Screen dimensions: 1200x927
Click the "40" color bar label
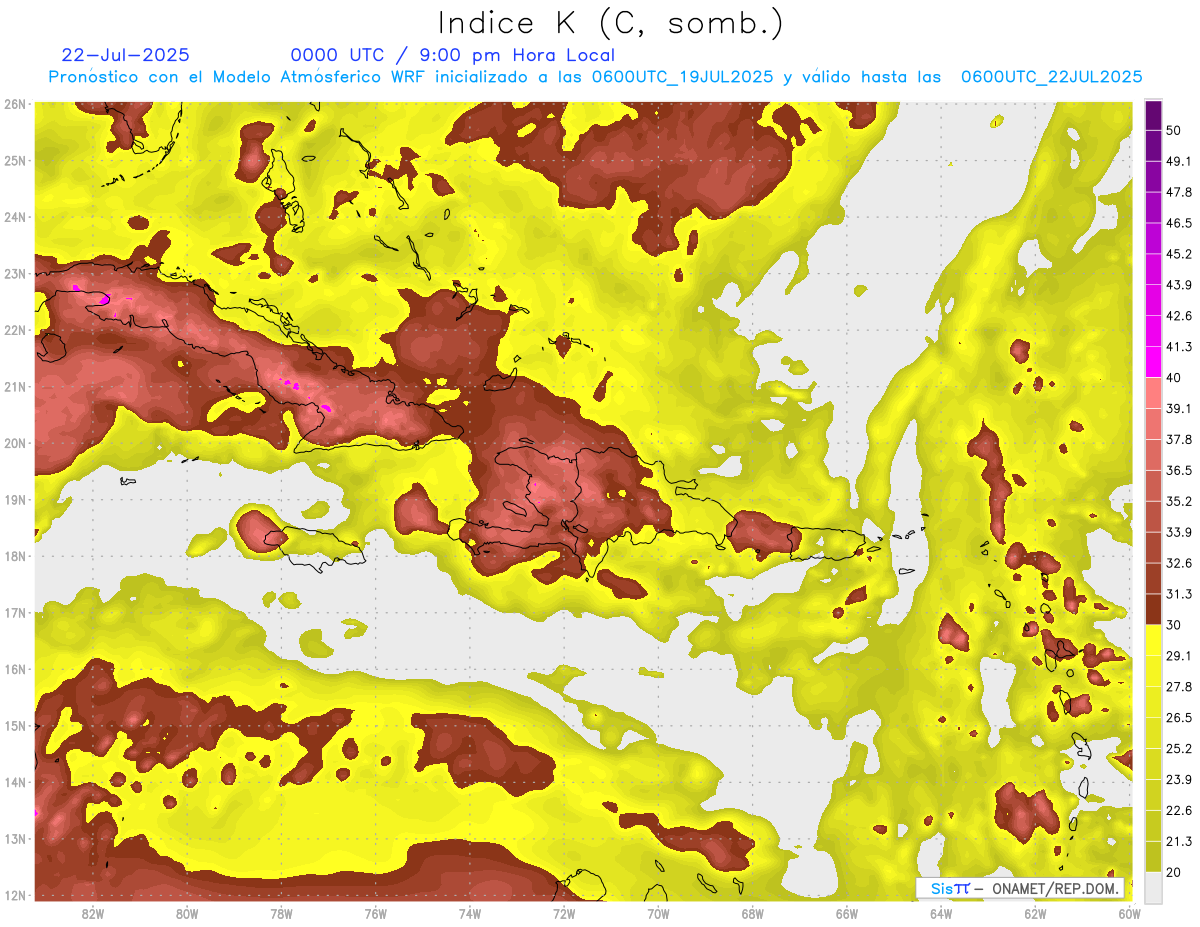[x=1173, y=378]
